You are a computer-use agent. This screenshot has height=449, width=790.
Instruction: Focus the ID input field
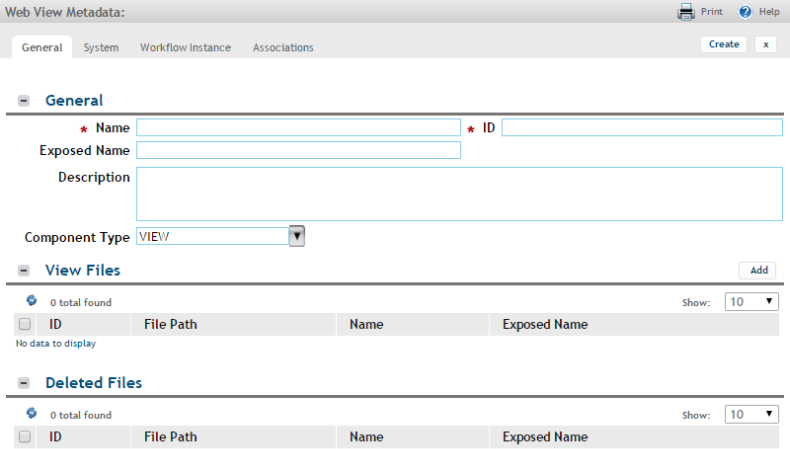pyautogui.click(x=642, y=127)
